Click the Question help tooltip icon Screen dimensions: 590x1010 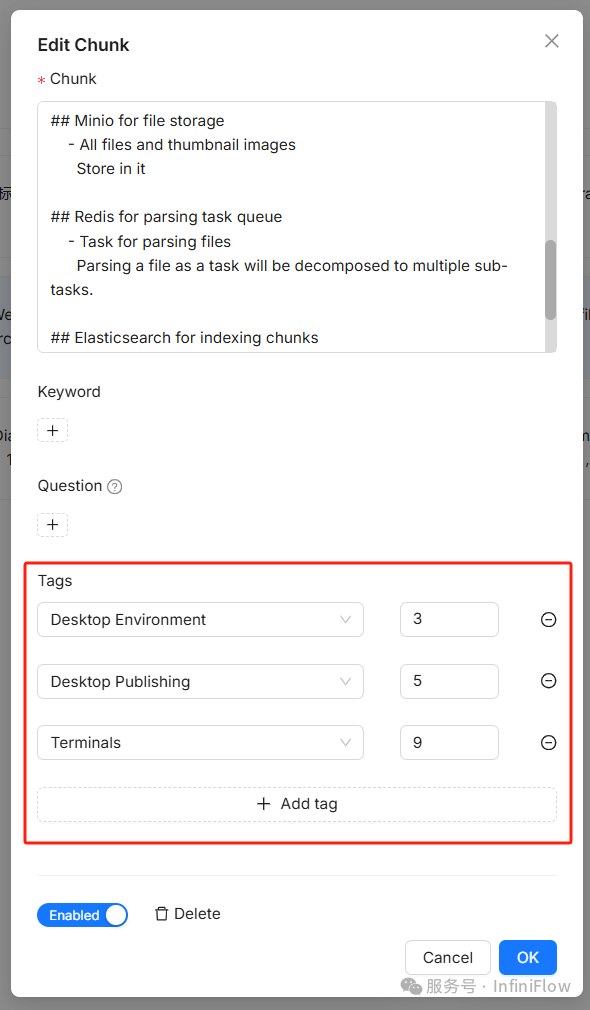[115, 487]
